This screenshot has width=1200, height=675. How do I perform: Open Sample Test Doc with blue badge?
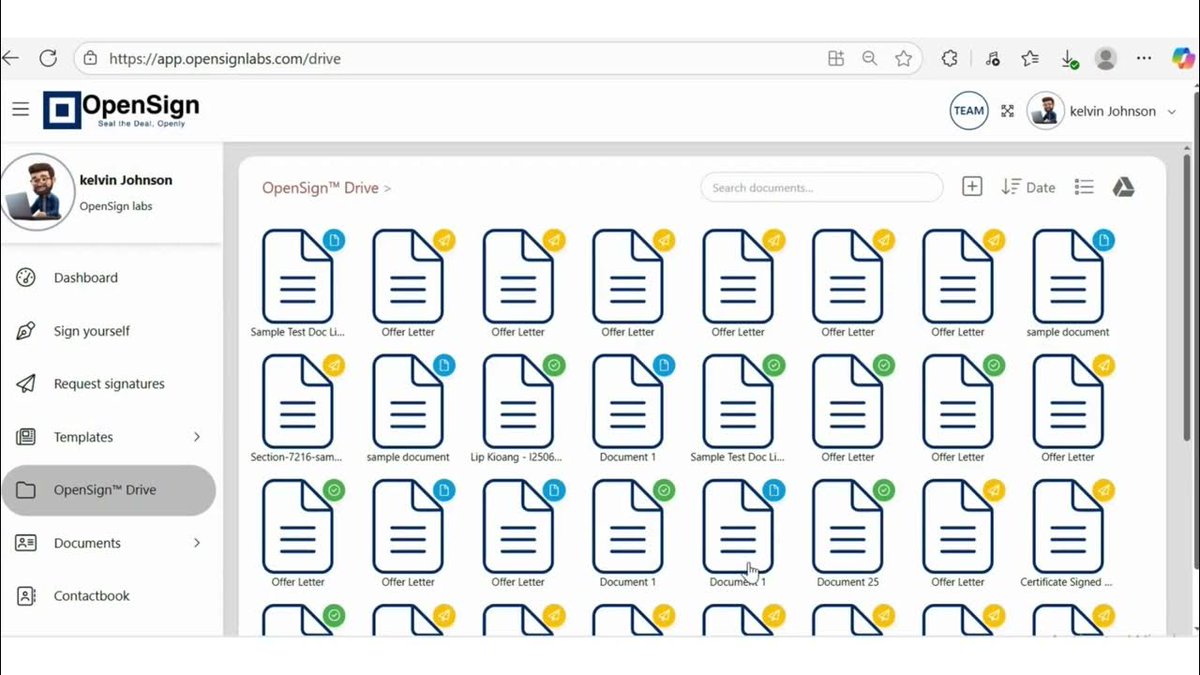click(x=298, y=285)
